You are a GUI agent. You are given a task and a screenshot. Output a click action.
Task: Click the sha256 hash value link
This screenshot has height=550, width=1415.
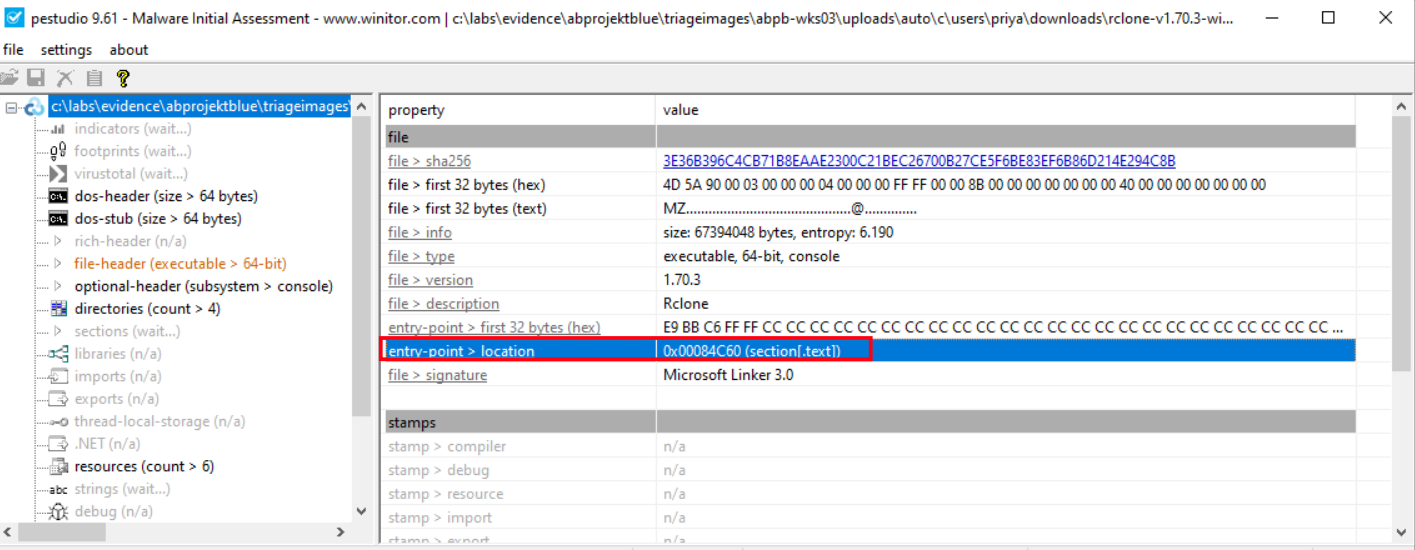tap(919, 161)
